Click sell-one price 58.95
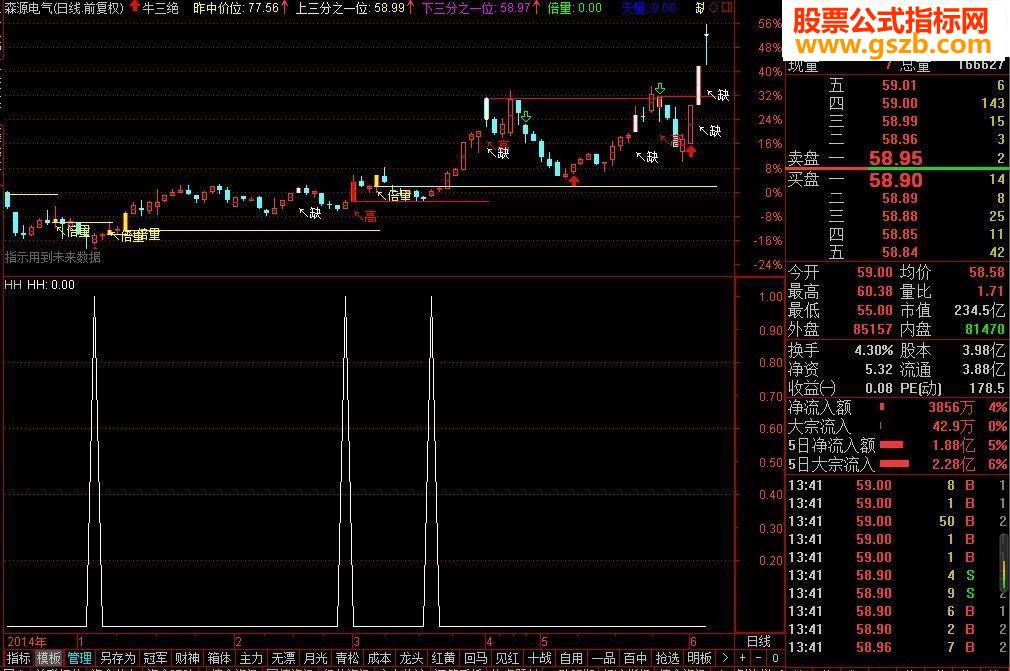 click(x=895, y=158)
